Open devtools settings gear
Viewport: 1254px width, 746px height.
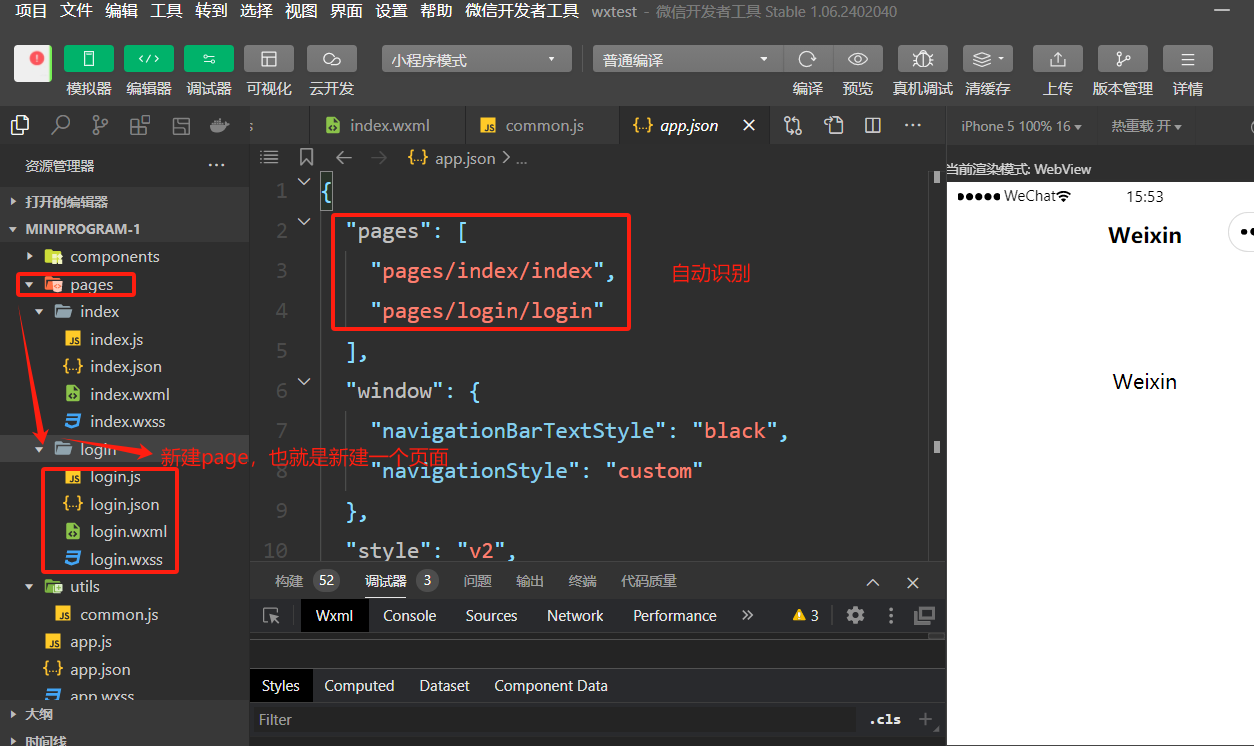coord(855,616)
